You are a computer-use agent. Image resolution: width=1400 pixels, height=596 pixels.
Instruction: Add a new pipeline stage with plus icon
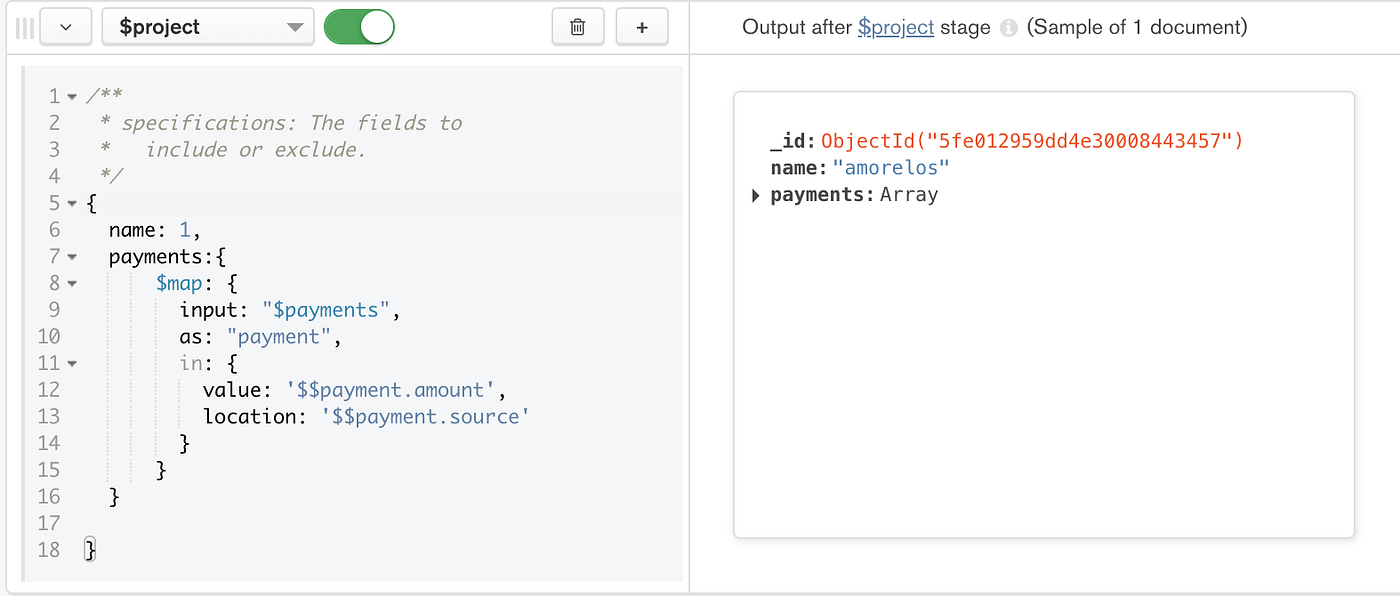(641, 27)
